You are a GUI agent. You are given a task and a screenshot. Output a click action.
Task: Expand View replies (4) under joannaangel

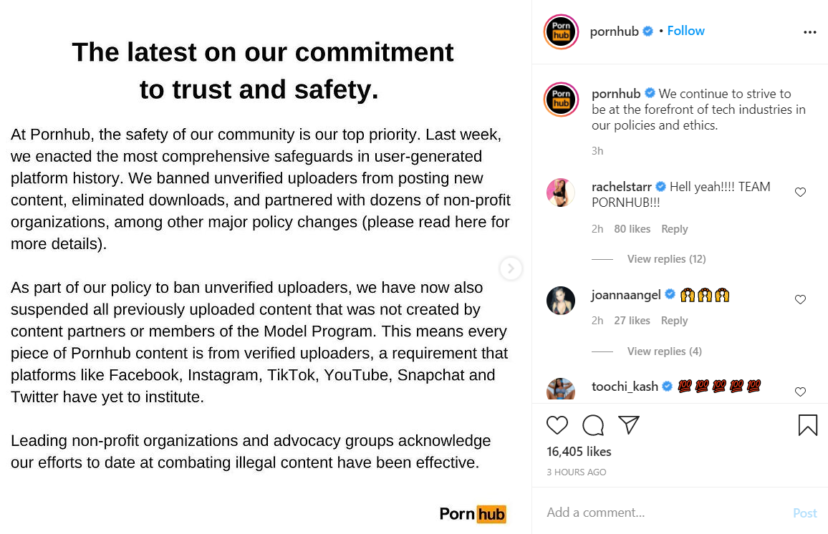[x=664, y=351]
